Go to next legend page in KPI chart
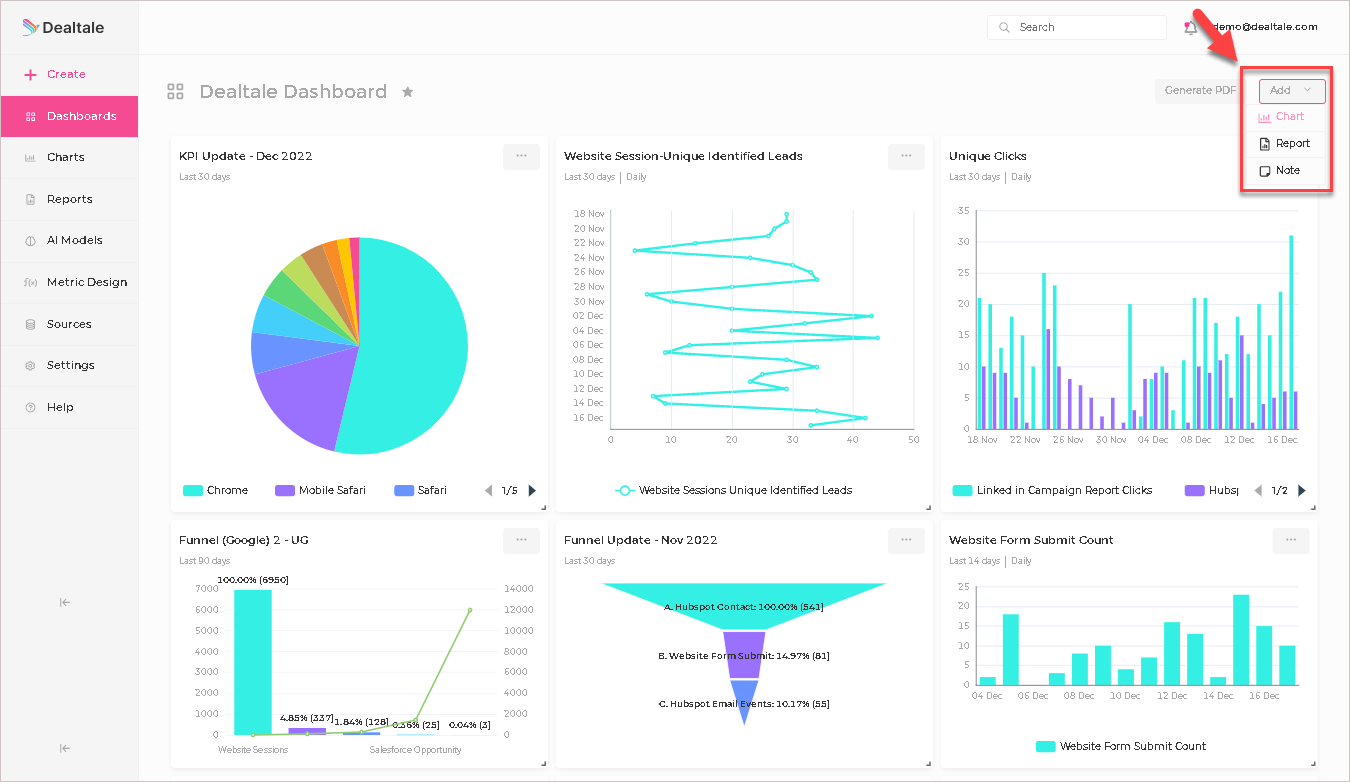 click(532, 490)
